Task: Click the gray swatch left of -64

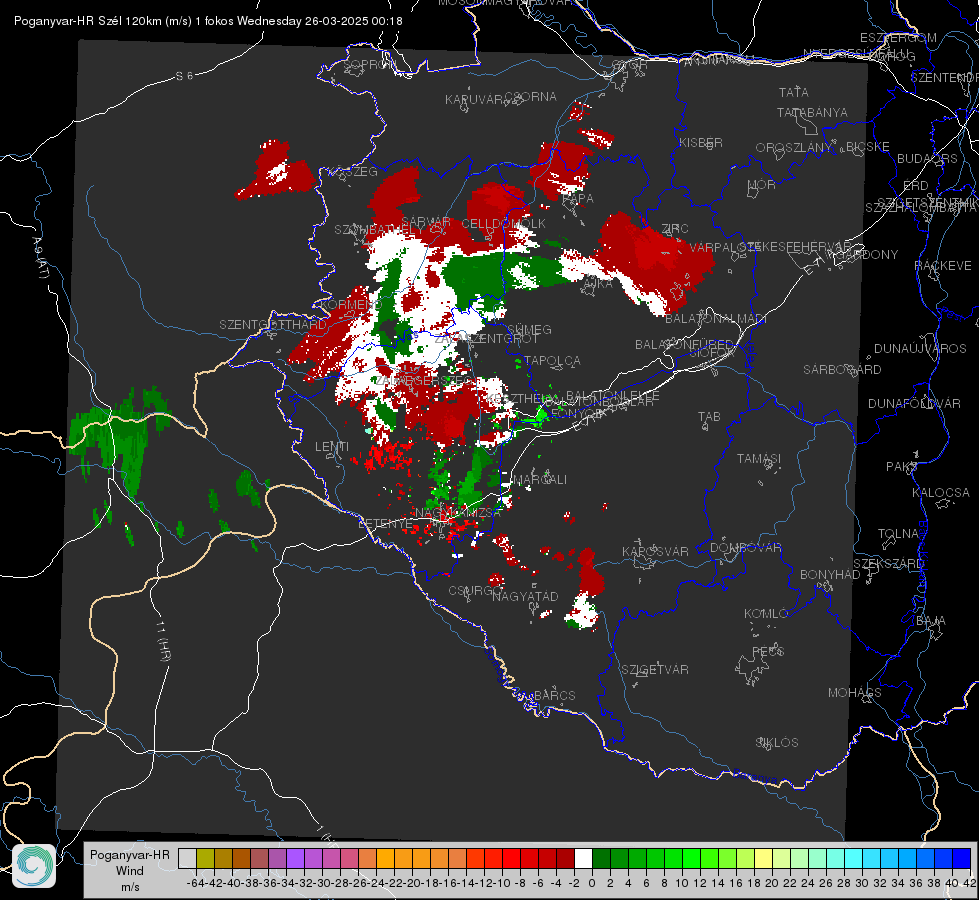Action: point(187,859)
